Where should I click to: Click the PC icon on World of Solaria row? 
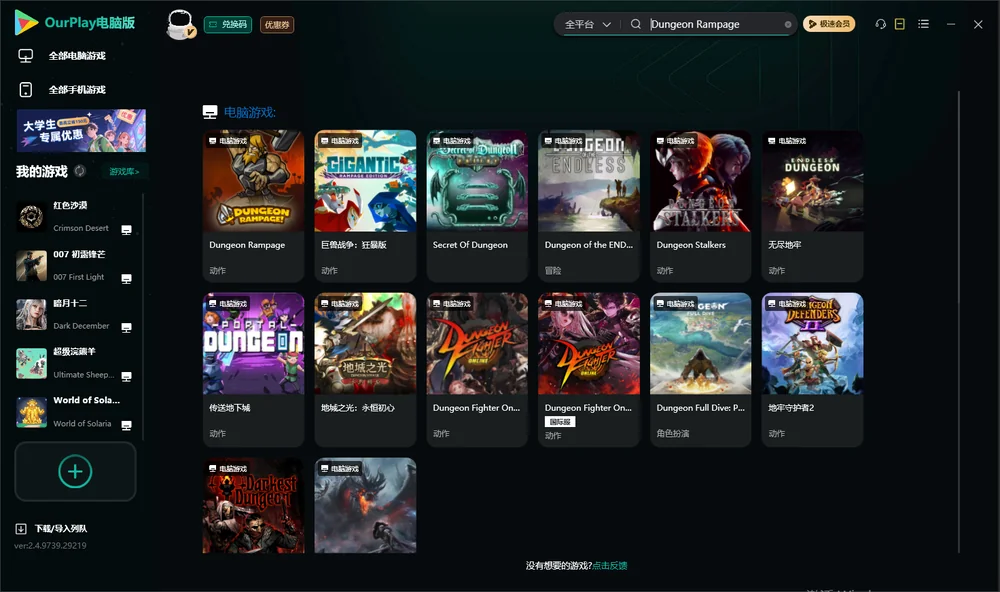(126, 426)
